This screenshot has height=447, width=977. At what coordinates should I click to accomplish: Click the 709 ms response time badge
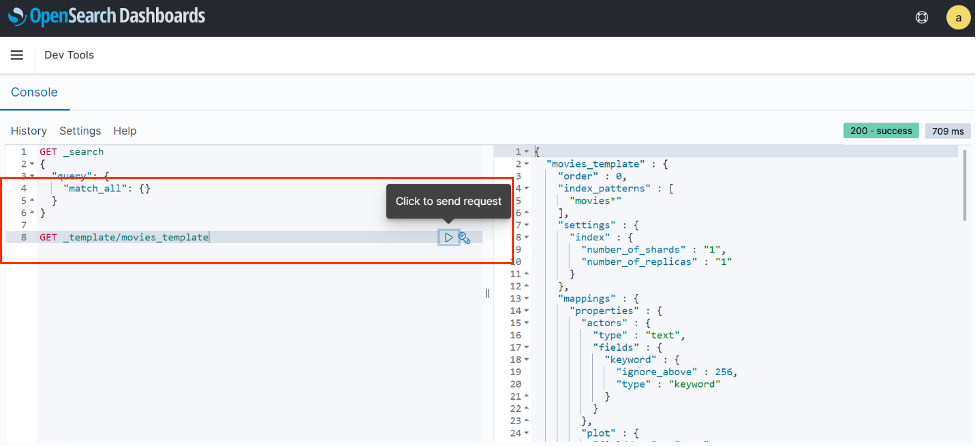coord(948,131)
